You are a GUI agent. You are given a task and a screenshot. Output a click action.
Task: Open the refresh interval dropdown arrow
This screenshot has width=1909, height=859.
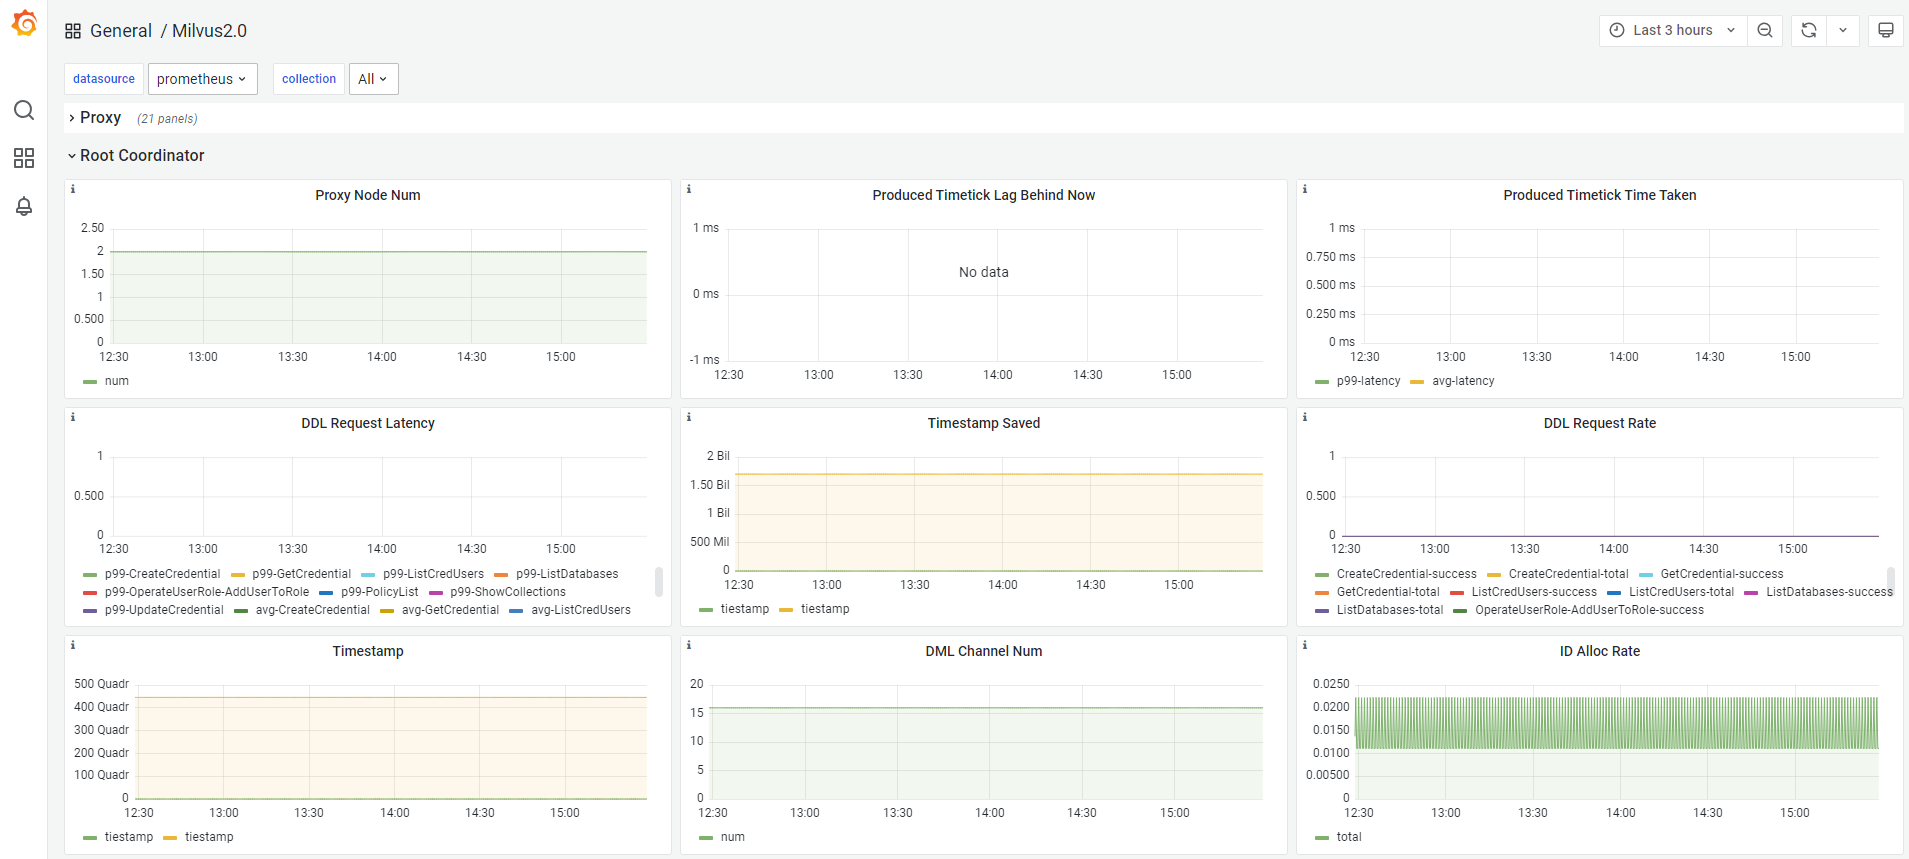point(1843,31)
